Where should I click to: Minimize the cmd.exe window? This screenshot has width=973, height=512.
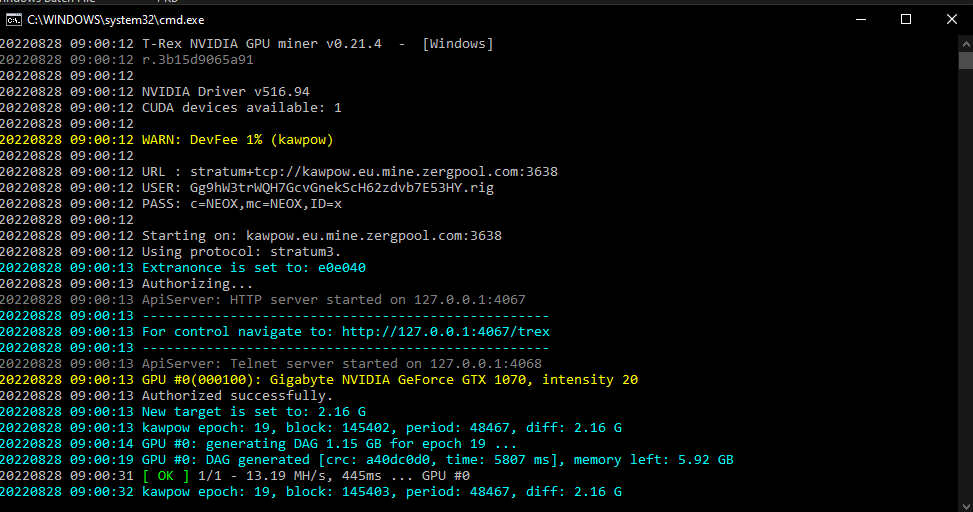pyautogui.click(x=861, y=19)
